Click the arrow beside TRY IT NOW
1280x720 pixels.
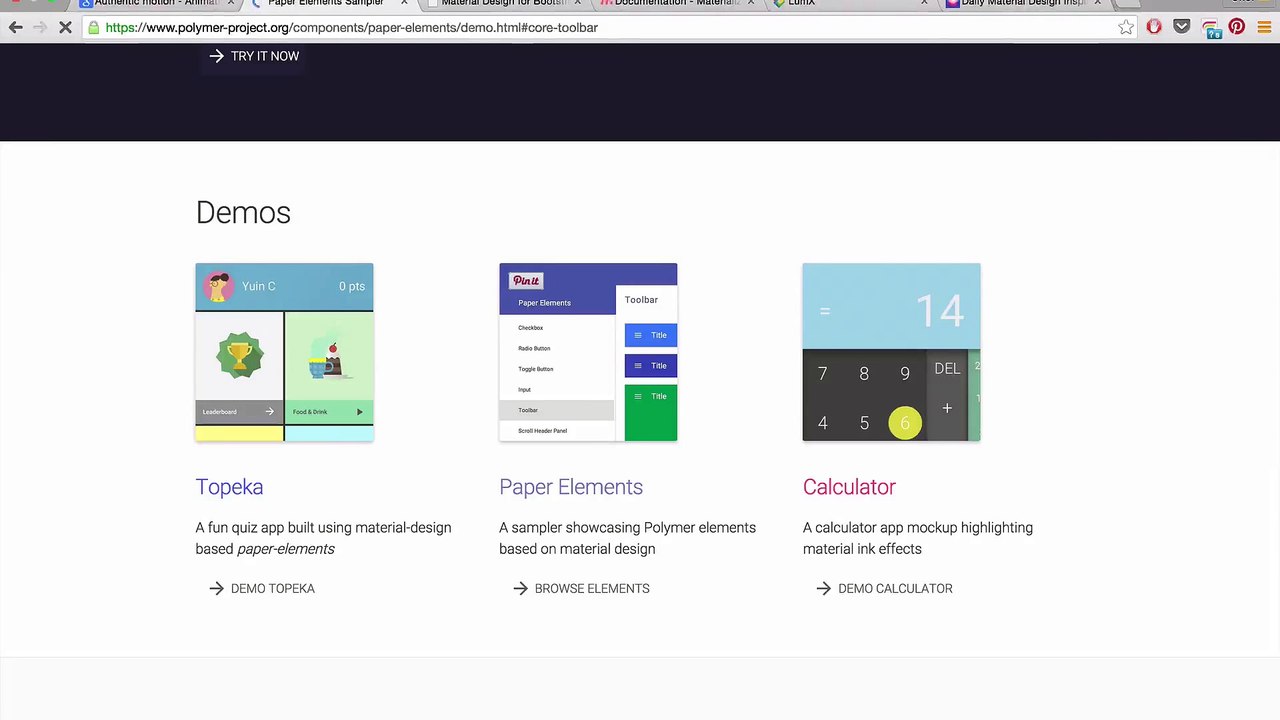click(216, 56)
